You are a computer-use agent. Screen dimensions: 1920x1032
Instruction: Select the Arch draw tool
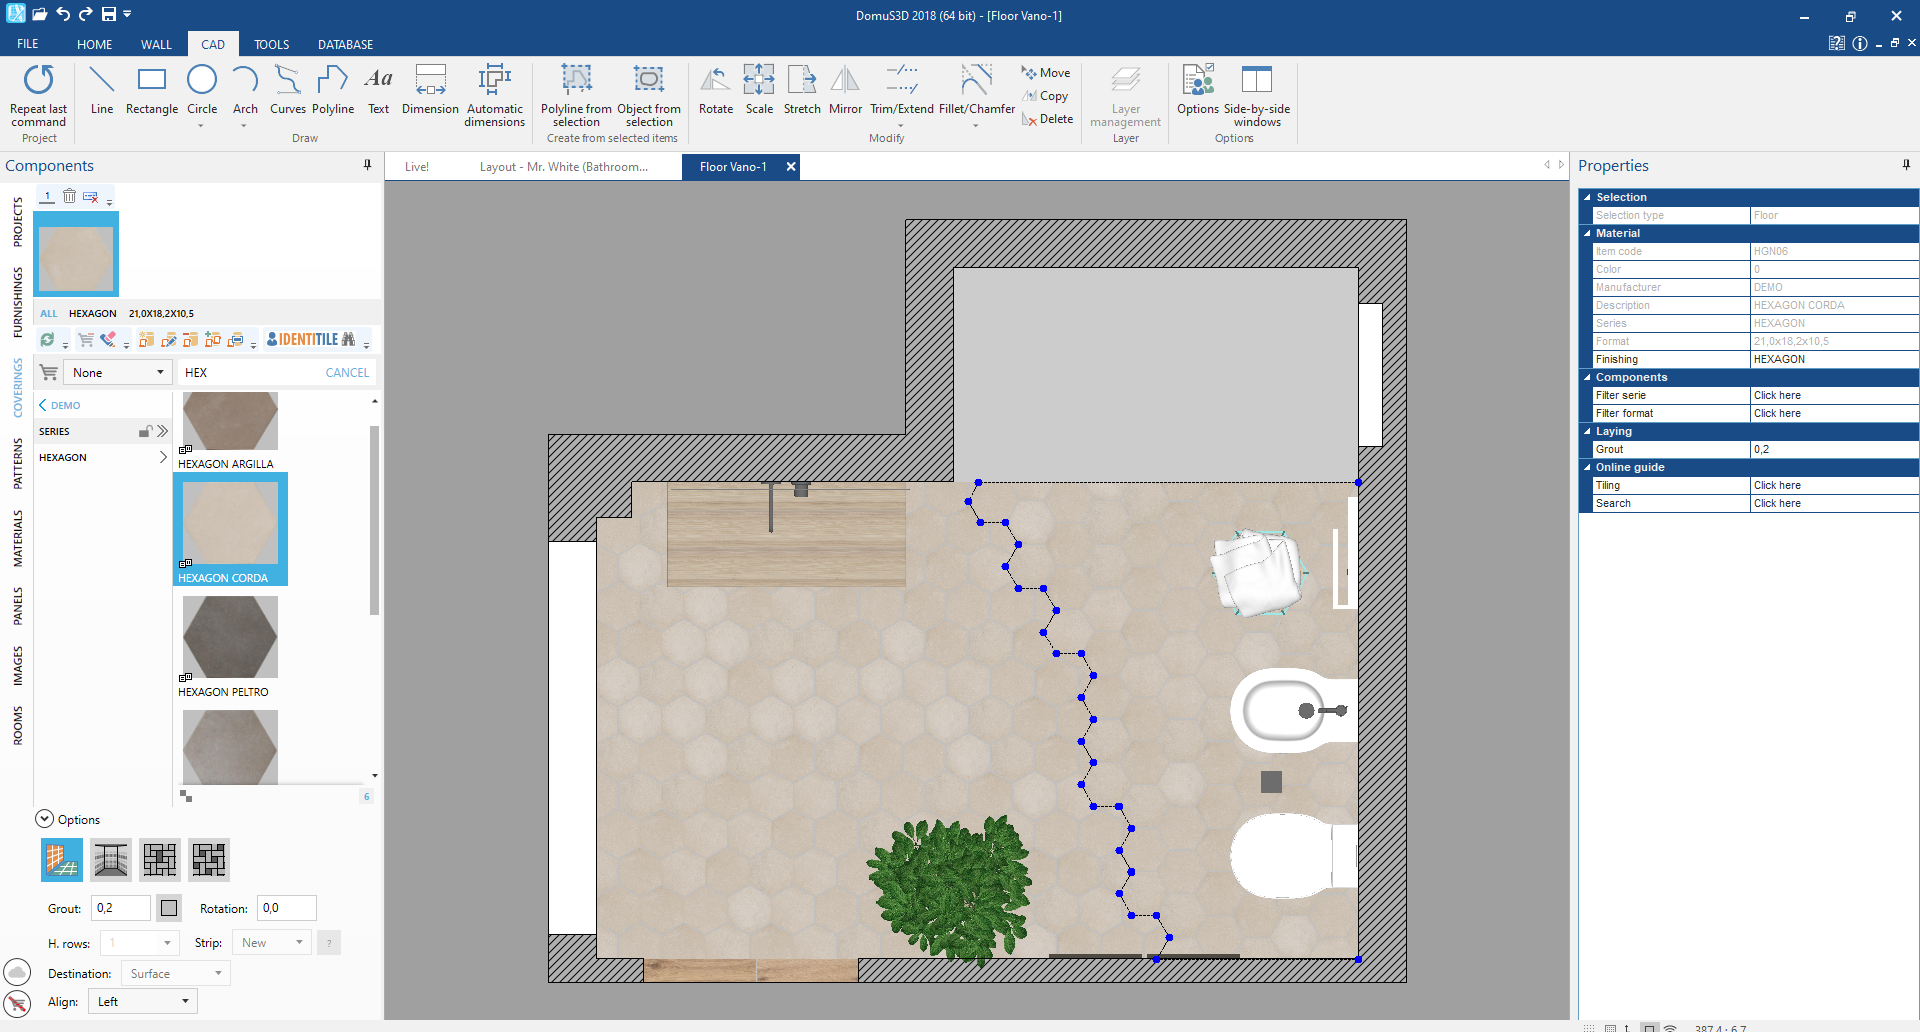click(245, 90)
